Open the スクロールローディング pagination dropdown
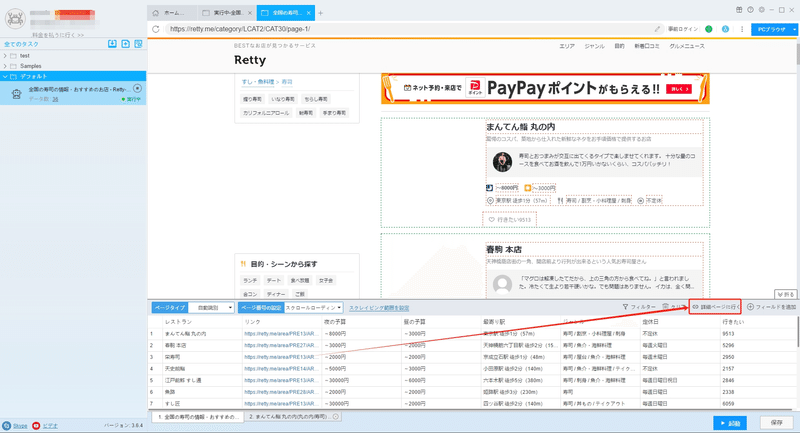The image size is (800, 433). coord(313,308)
